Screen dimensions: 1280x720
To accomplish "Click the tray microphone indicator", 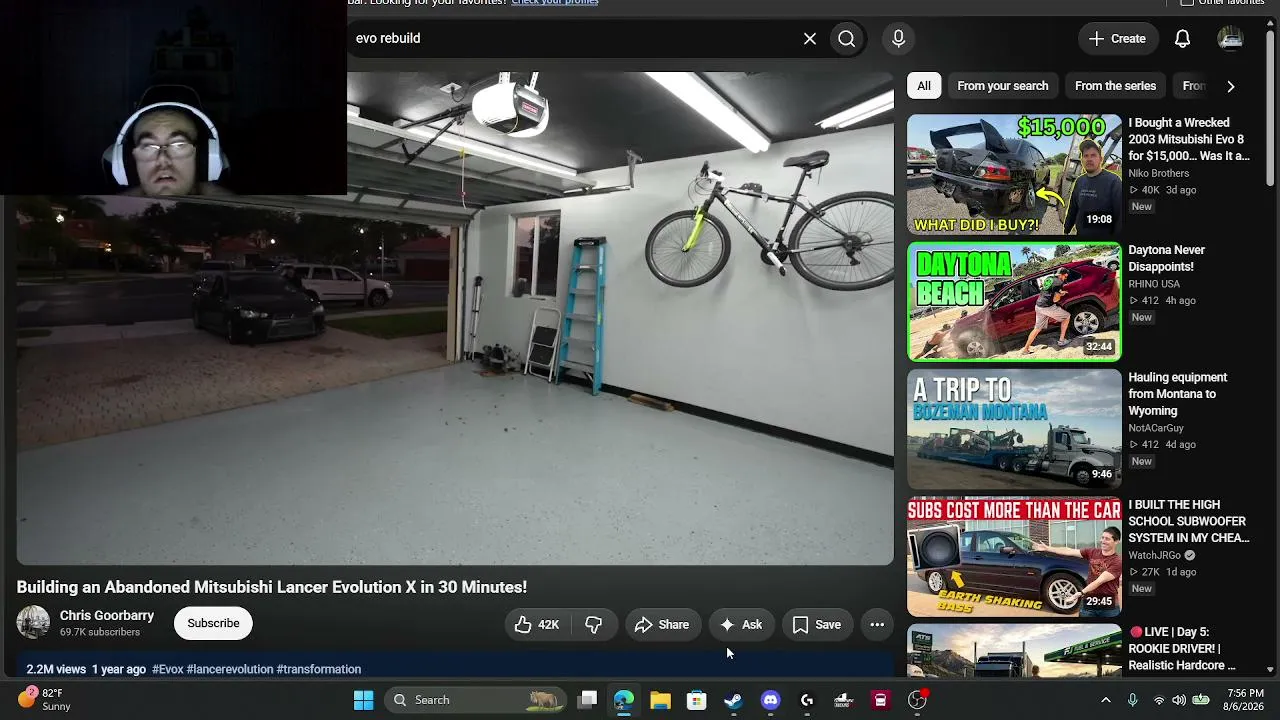I will pyautogui.click(x=1132, y=700).
